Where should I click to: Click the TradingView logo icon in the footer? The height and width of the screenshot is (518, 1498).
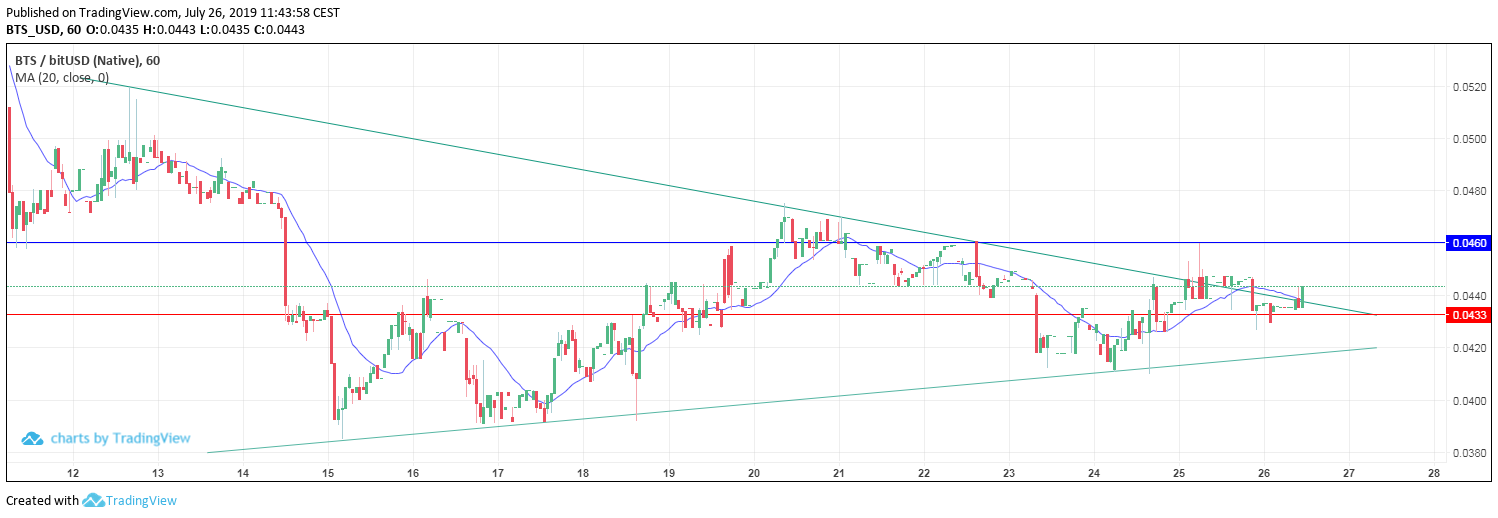(x=94, y=501)
